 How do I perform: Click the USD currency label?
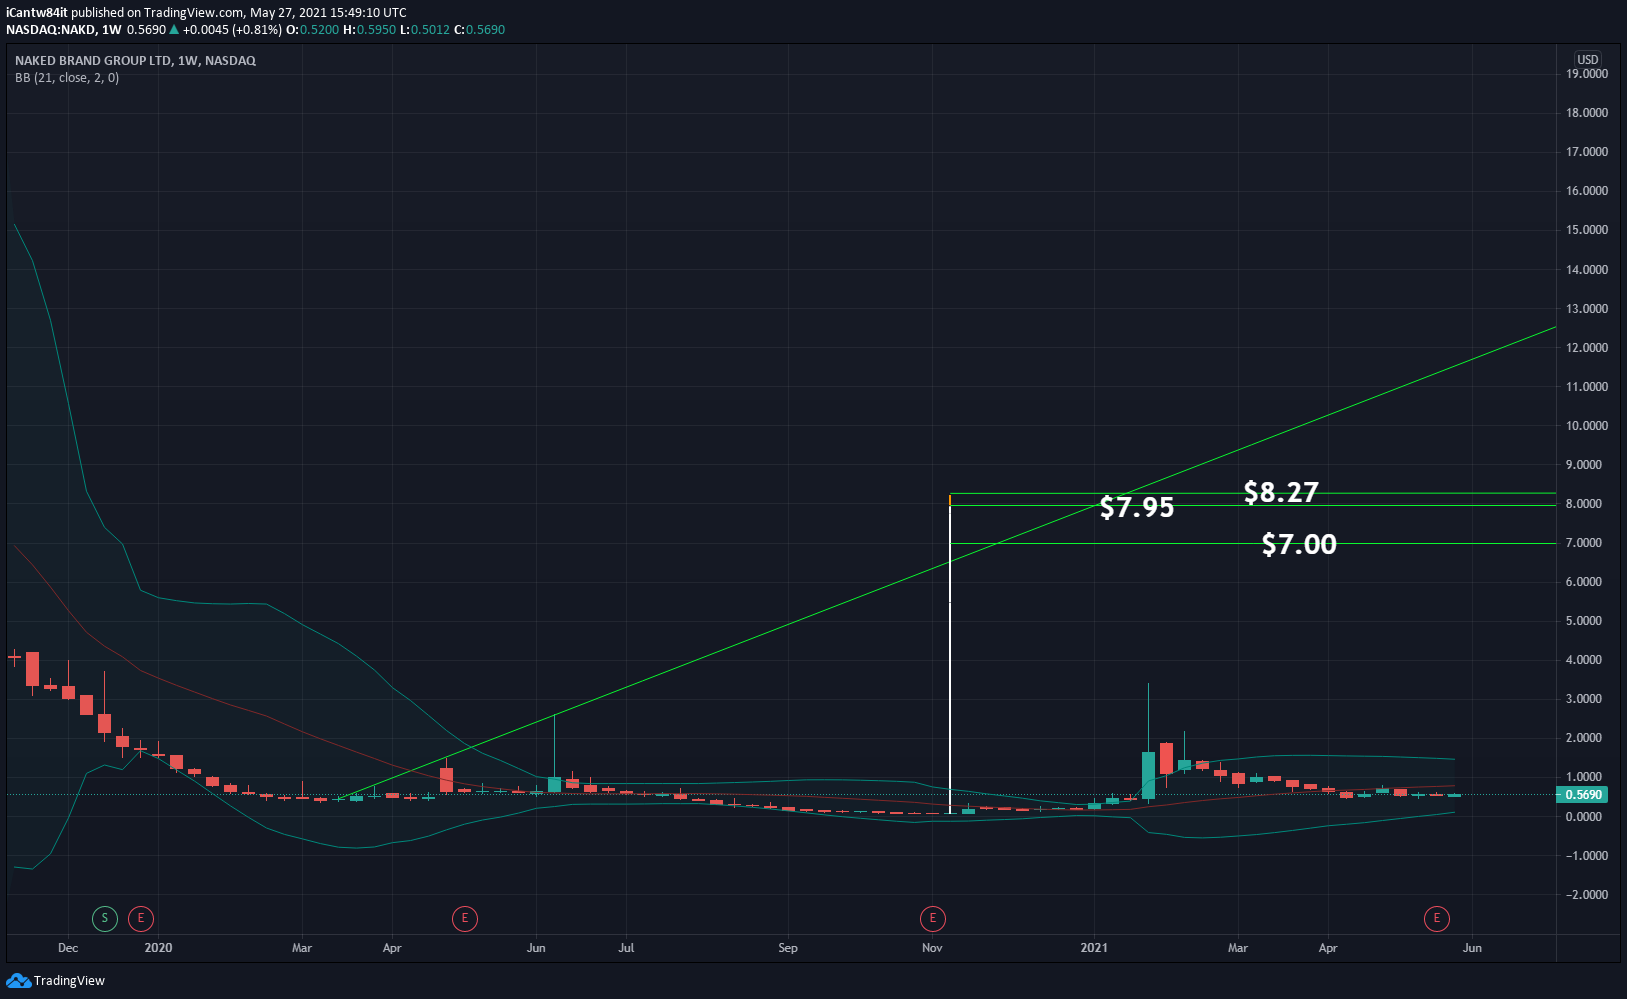click(1588, 59)
